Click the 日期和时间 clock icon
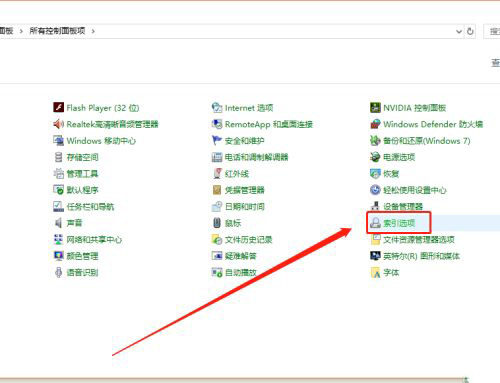500x383 pixels. (x=217, y=206)
